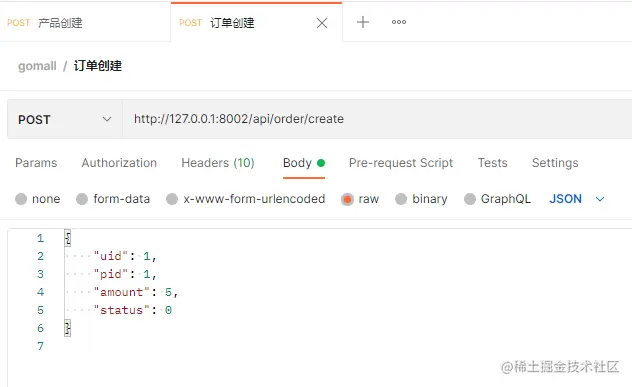The width and height of the screenshot is (632, 387).
Task: Open the Tests tab
Action: coord(493,163)
